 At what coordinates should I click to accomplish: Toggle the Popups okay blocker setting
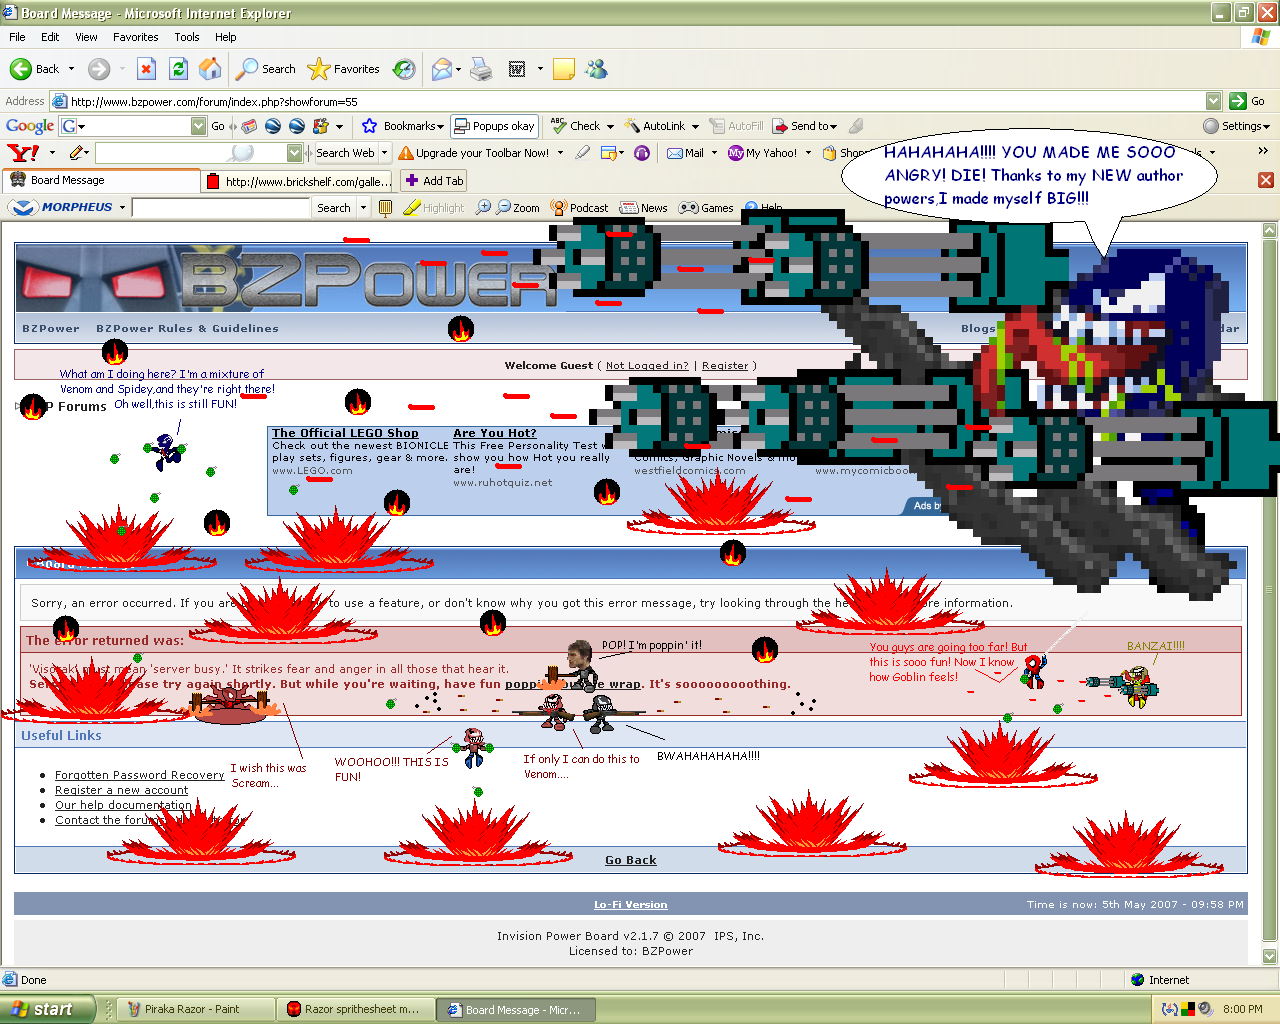pos(494,126)
